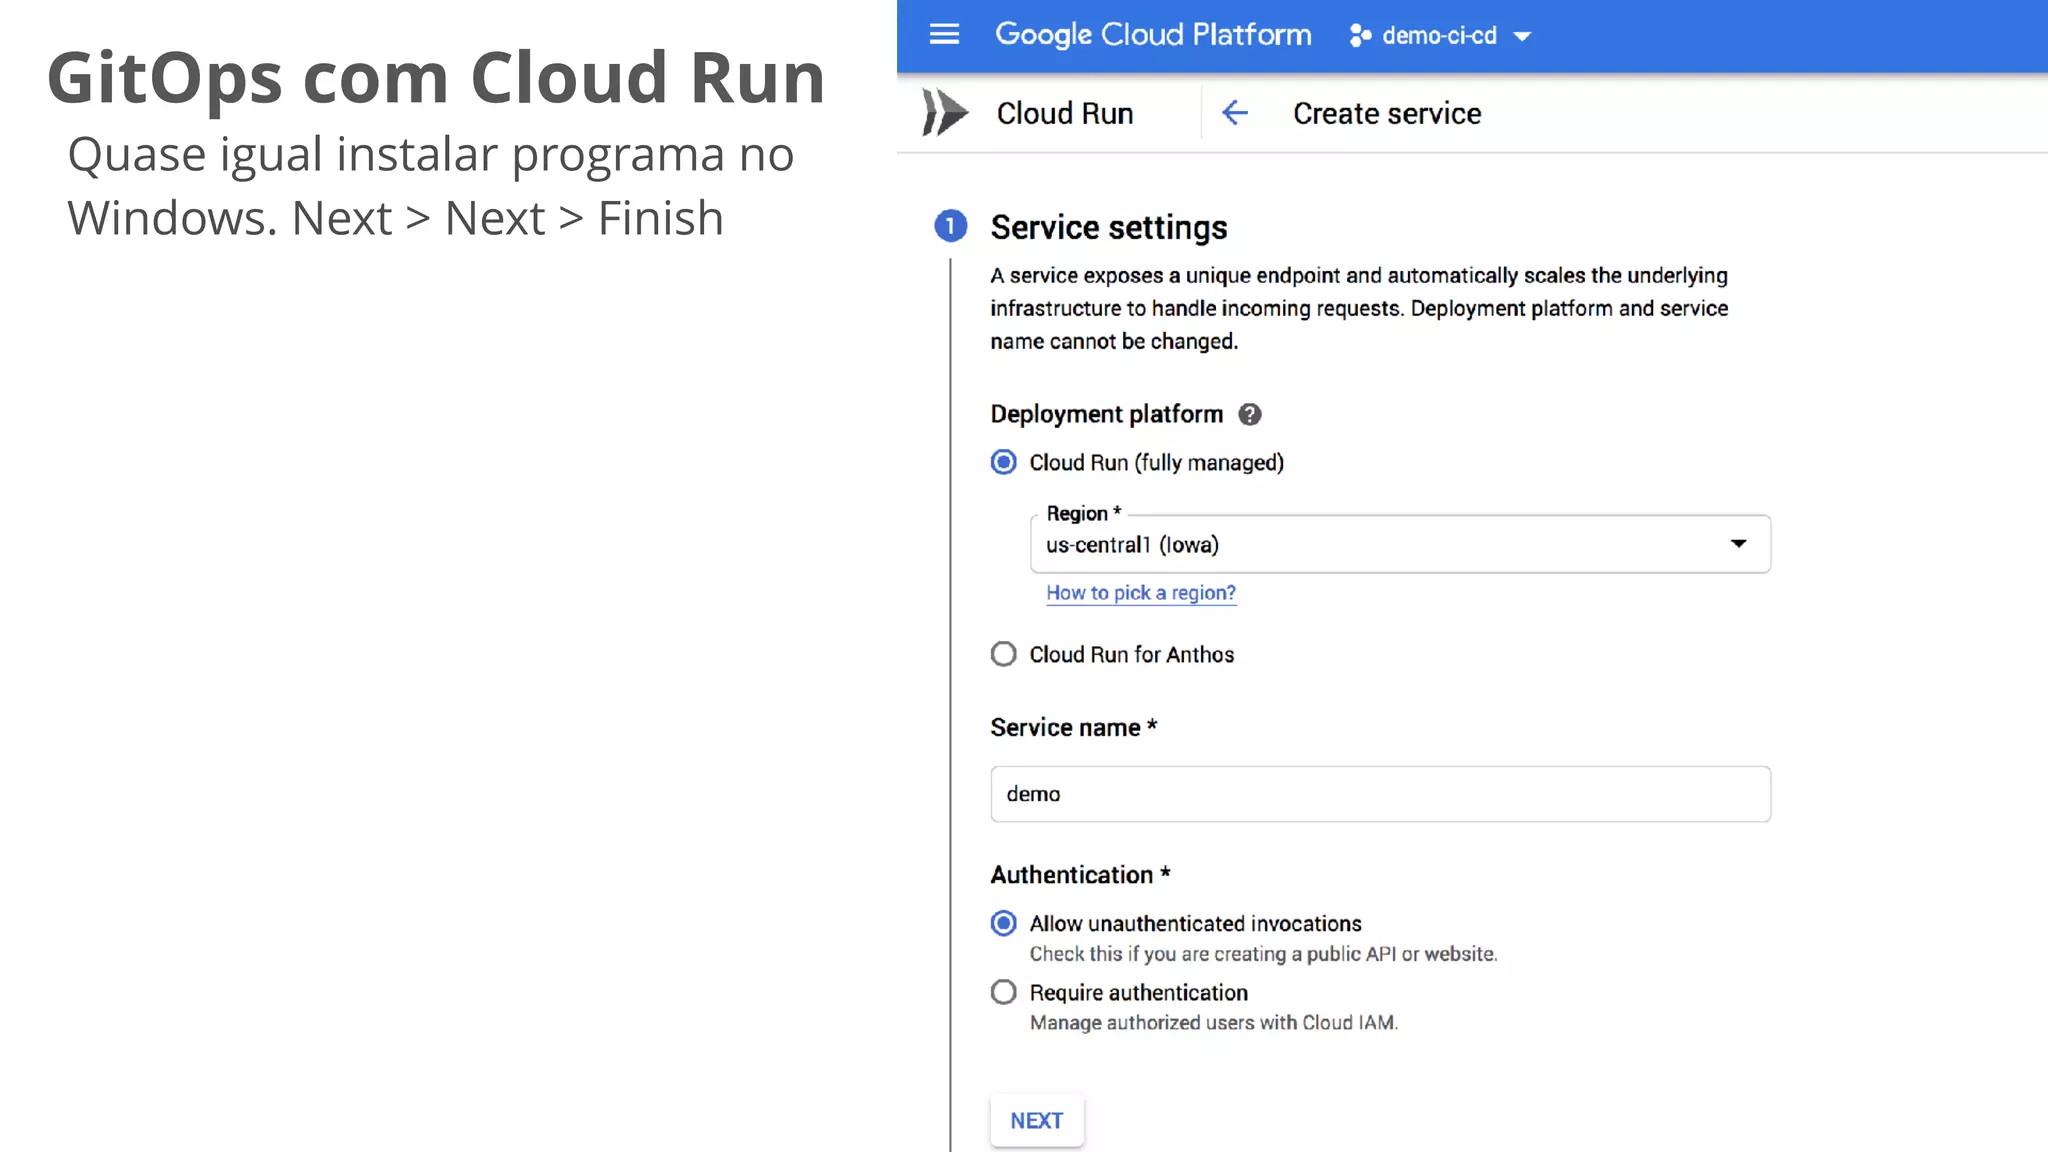The height and width of the screenshot is (1152, 2048).
Task: Open the Deployment platform help icon
Action: pyautogui.click(x=1250, y=414)
